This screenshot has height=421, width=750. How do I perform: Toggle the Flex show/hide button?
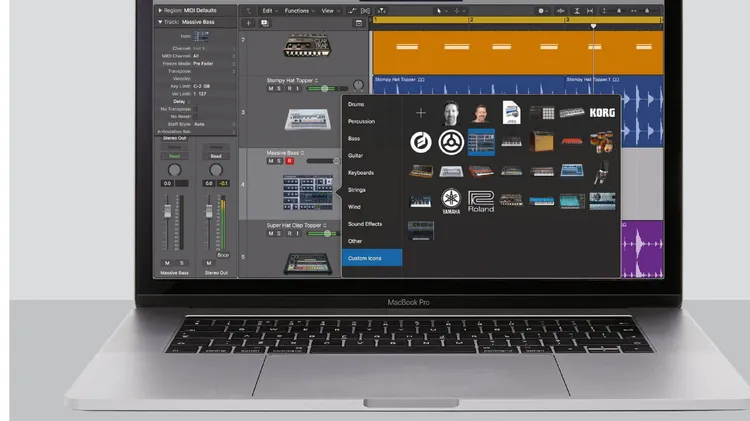point(365,11)
